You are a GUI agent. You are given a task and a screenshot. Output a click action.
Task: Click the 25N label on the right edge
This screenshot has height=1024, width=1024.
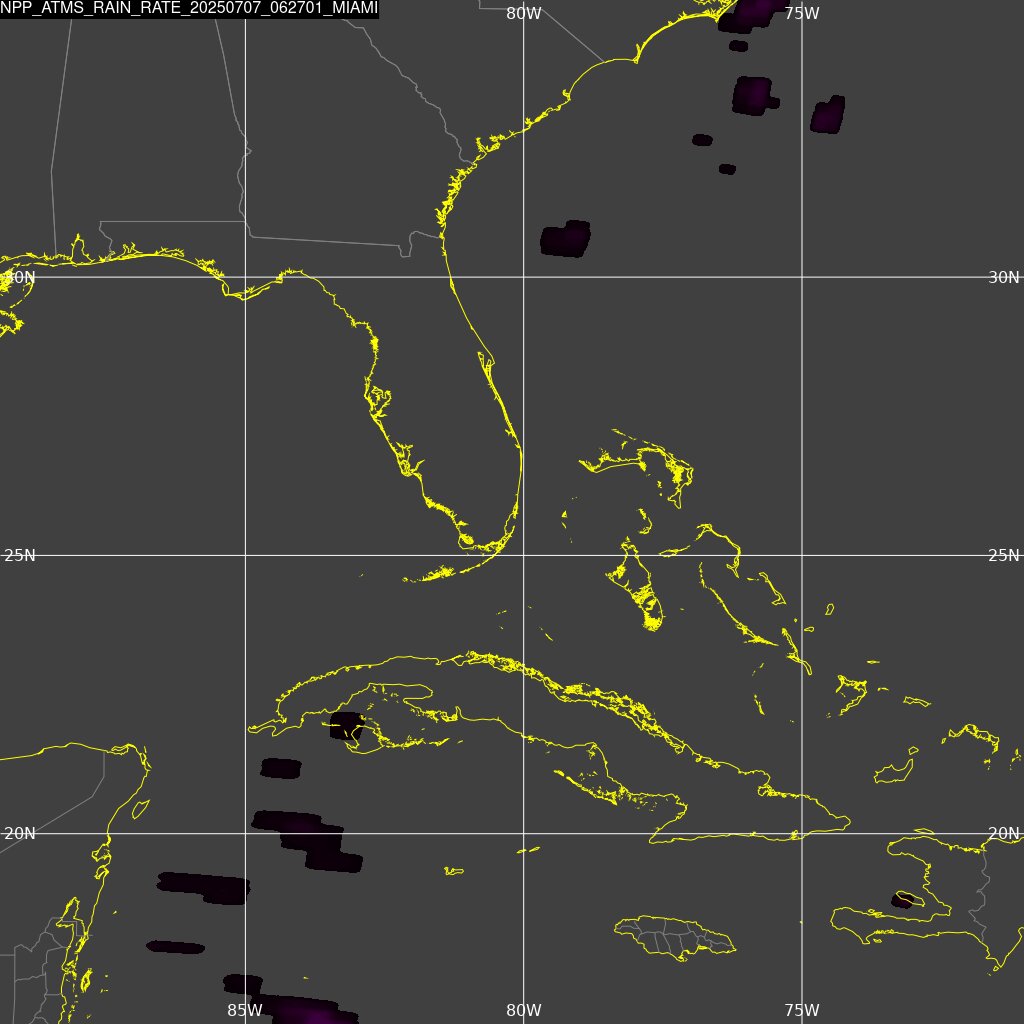1003,555
